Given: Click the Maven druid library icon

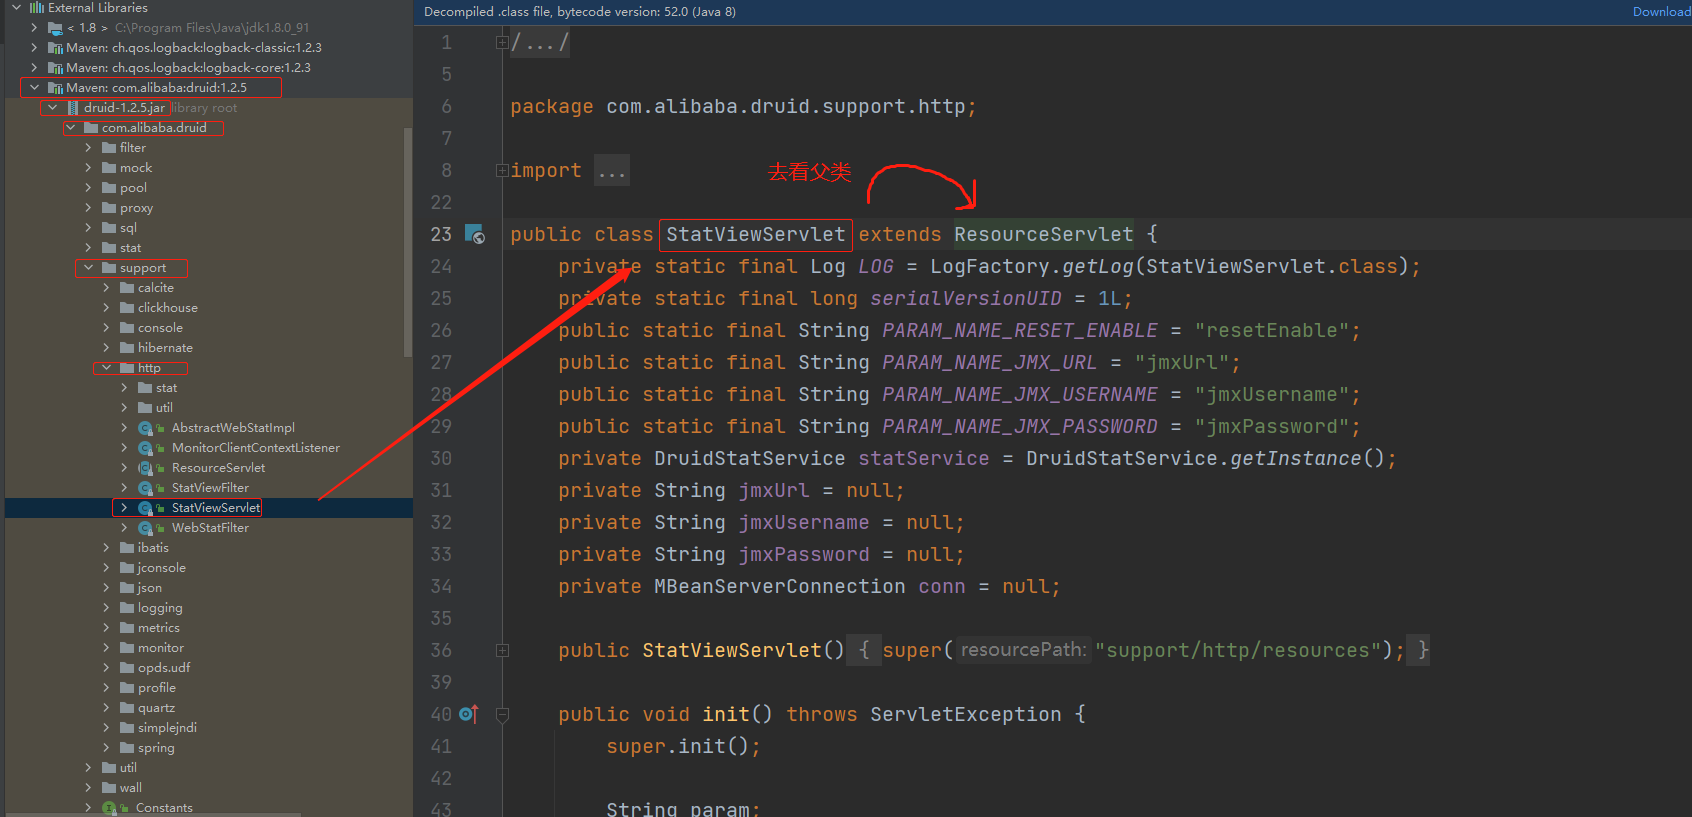Looking at the screenshot, I should [x=55, y=88].
